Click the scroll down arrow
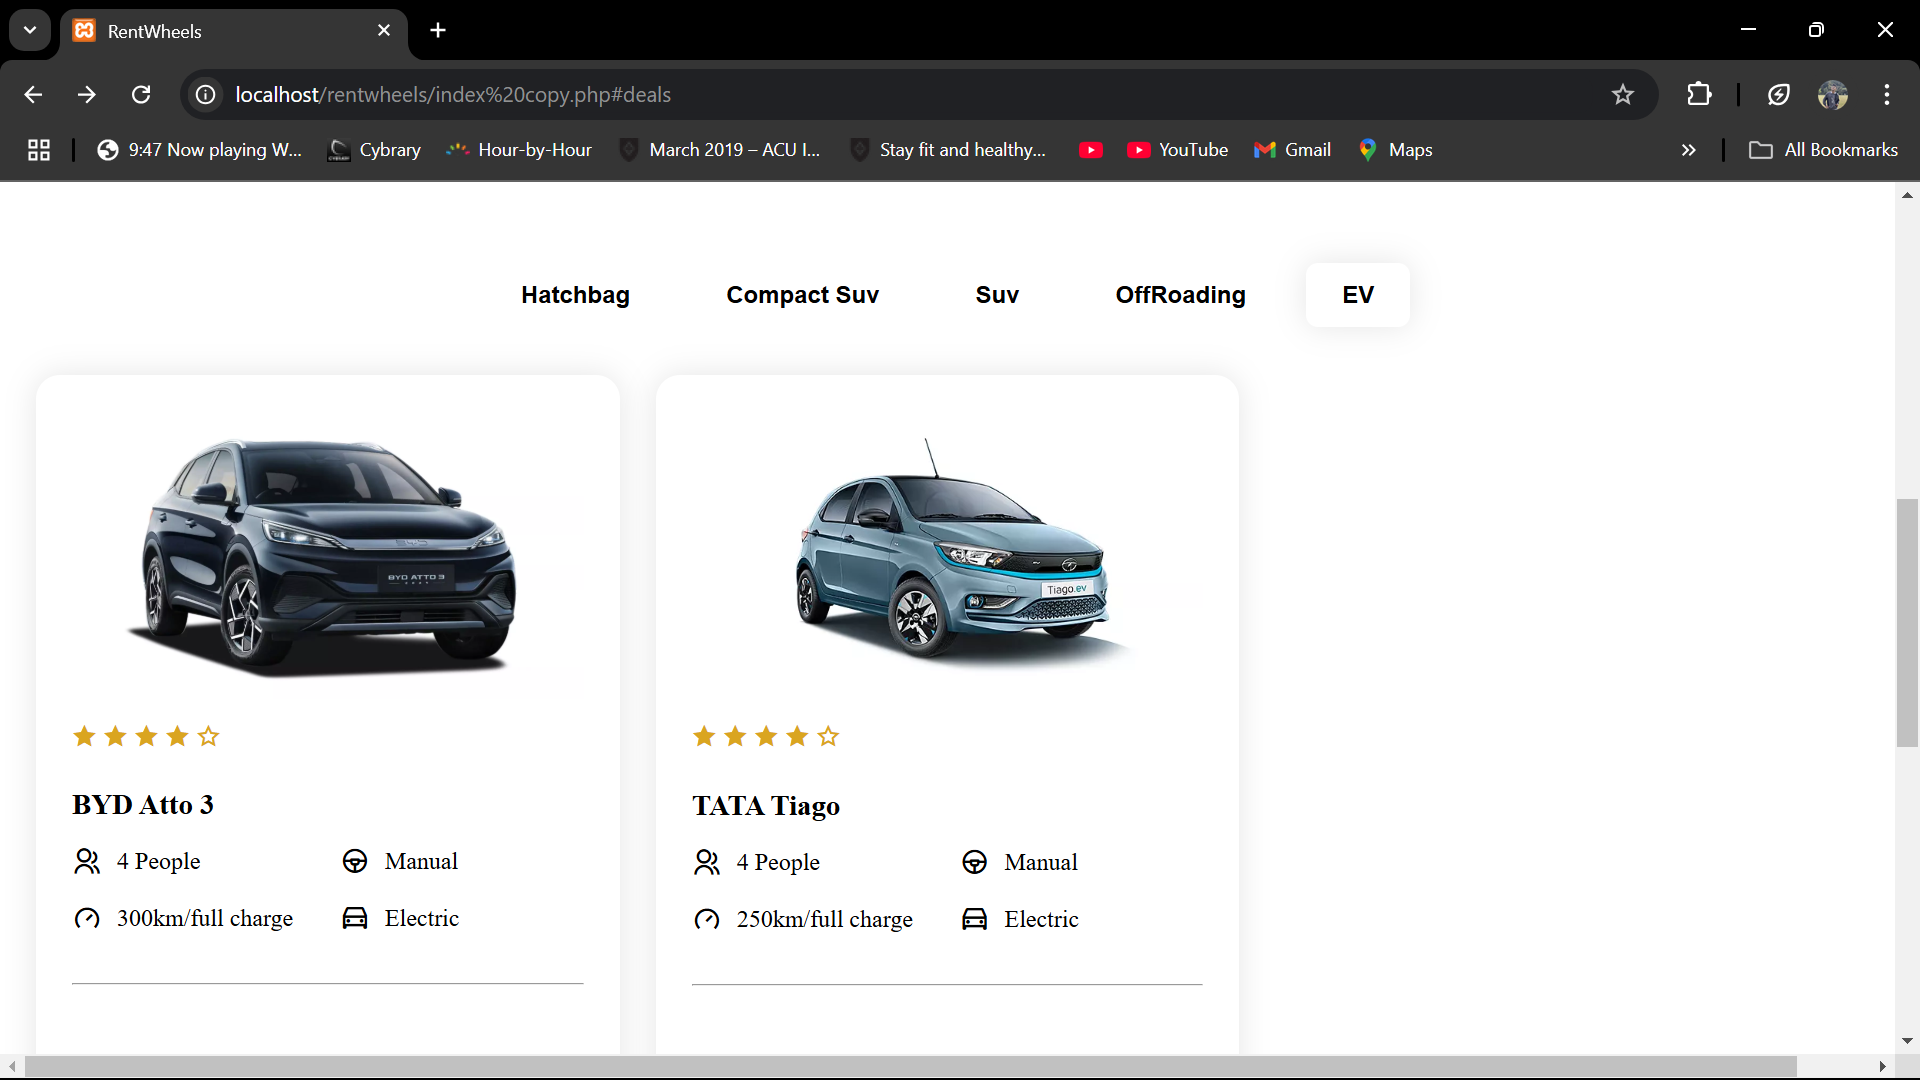 point(1907,1041)
